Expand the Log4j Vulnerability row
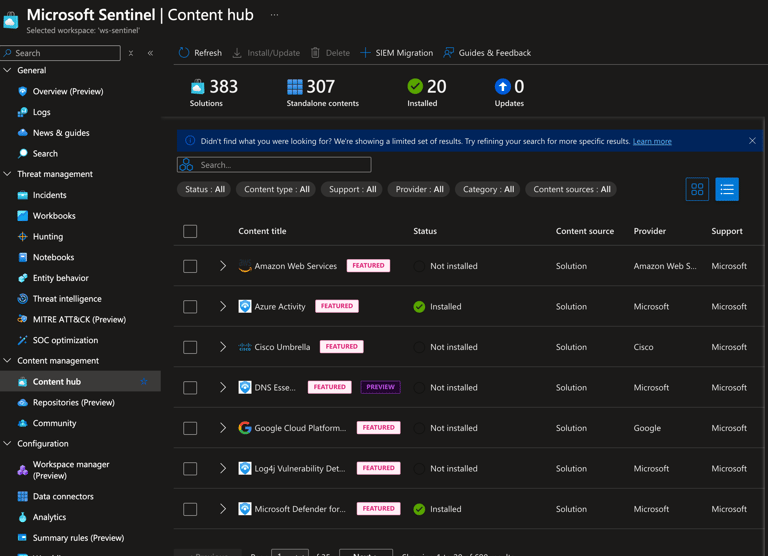The width and height of the screenshot is (768, 556). pos(223,468)
